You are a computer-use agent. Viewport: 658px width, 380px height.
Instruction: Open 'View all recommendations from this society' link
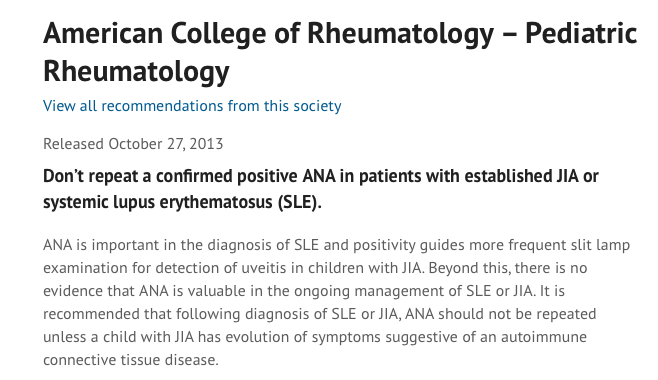(192, 106)
